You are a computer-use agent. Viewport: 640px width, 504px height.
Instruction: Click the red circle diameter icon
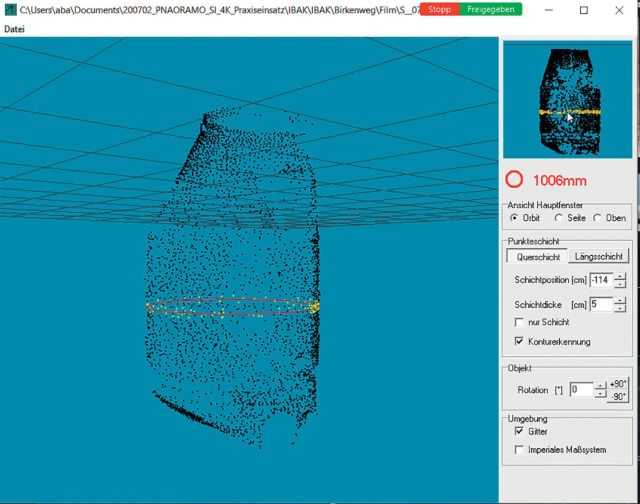(x=514, y=180)
